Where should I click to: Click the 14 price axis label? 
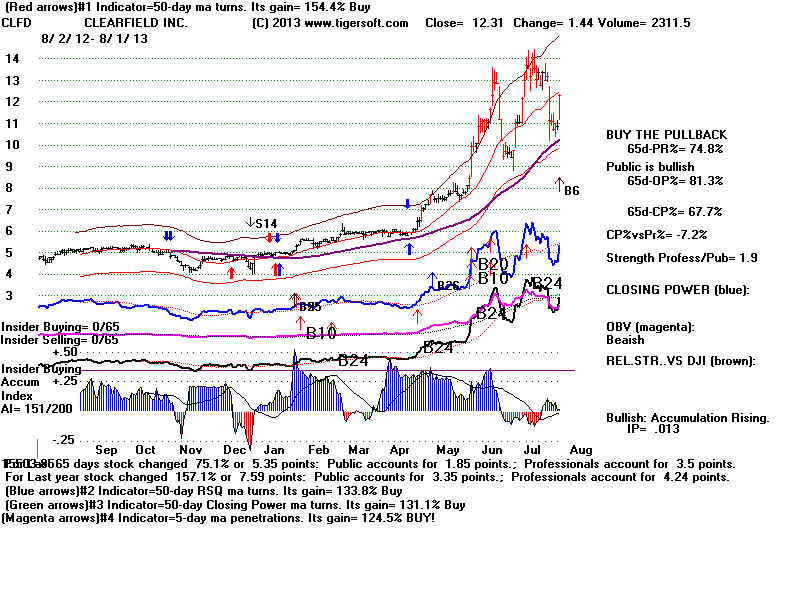(12, 59)
